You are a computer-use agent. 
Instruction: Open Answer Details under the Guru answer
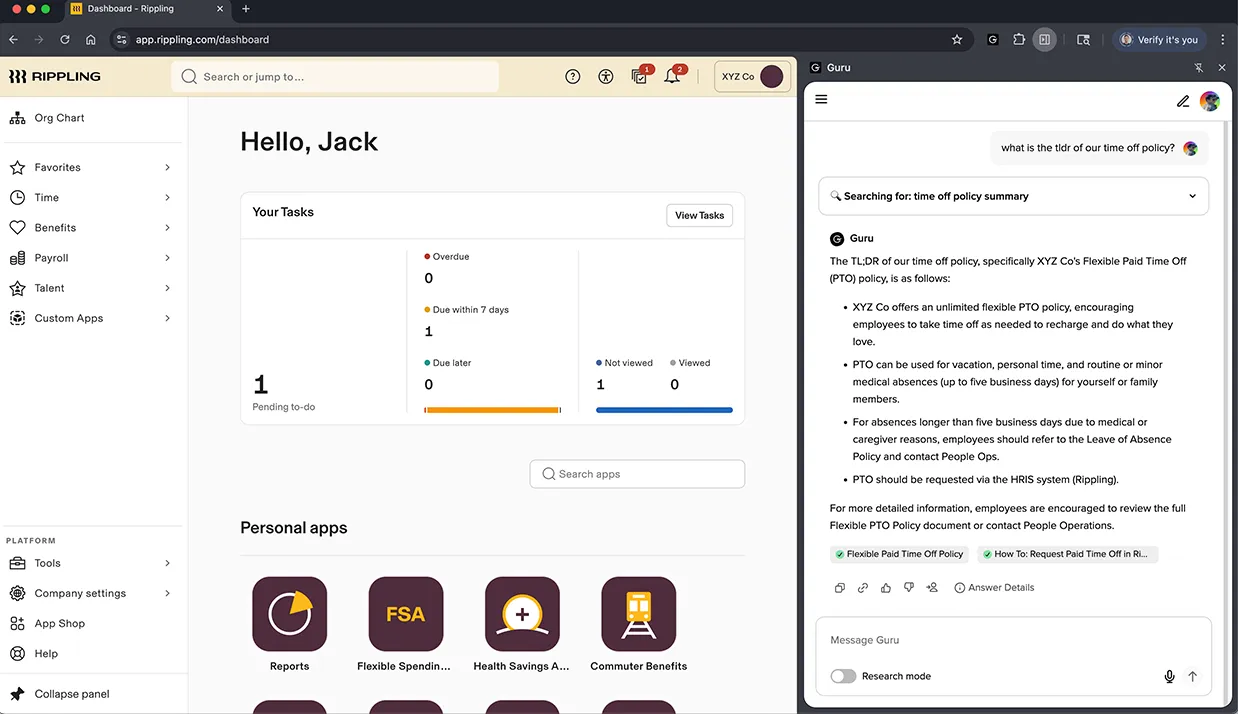(x=994, y=588)
